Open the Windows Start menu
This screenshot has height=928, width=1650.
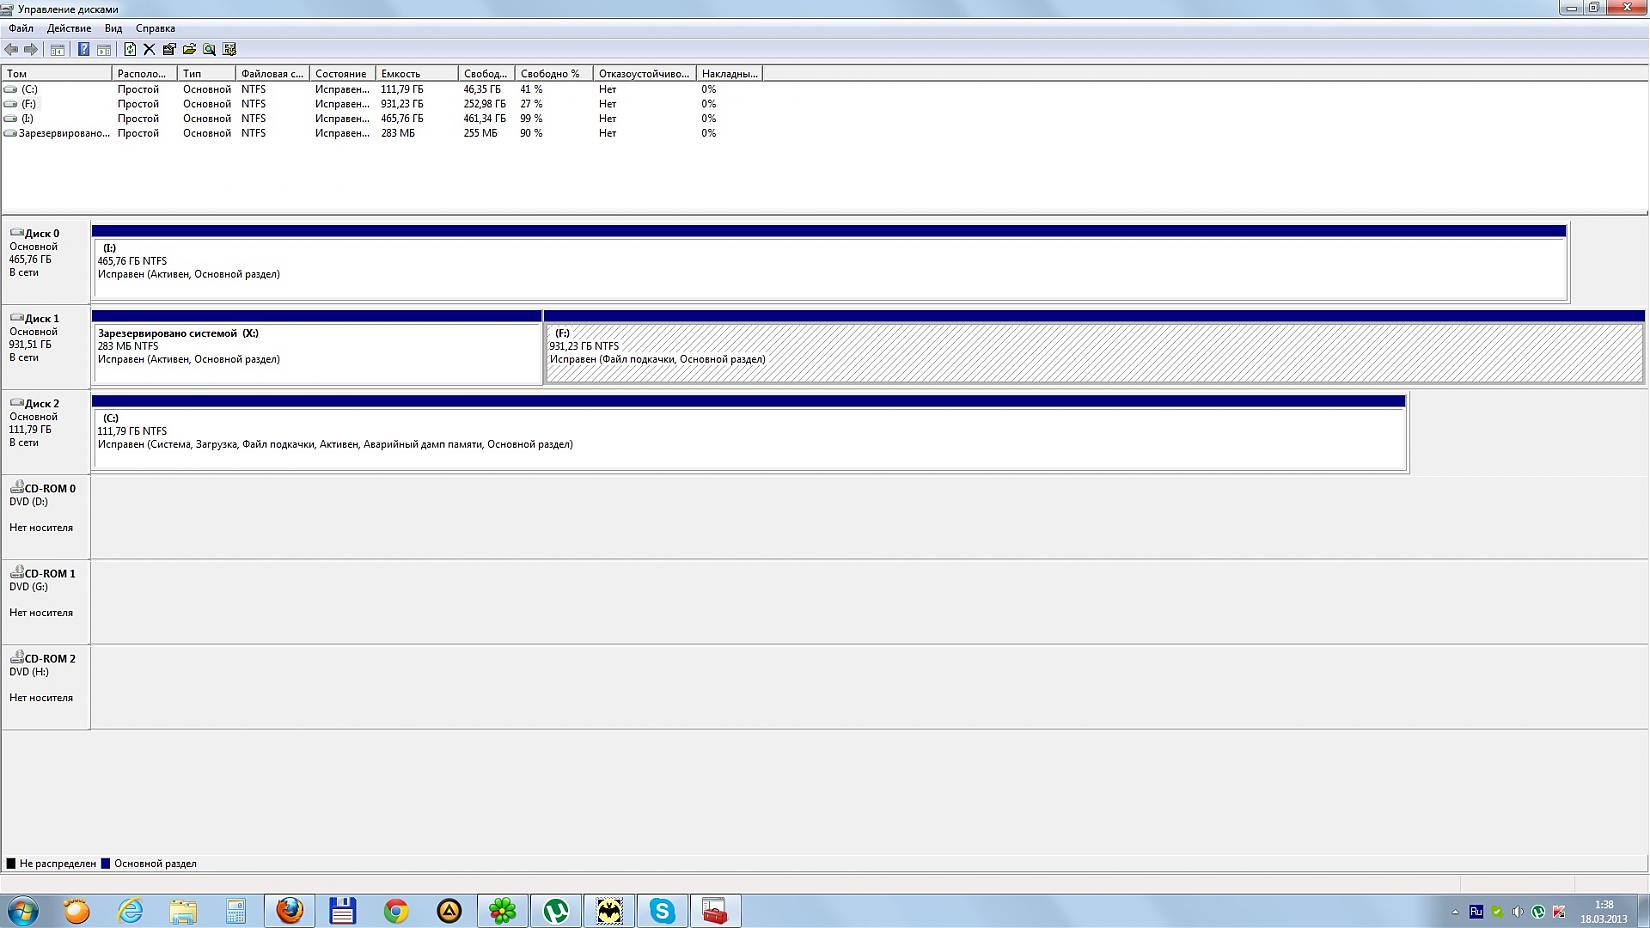(x=22, y=911)
